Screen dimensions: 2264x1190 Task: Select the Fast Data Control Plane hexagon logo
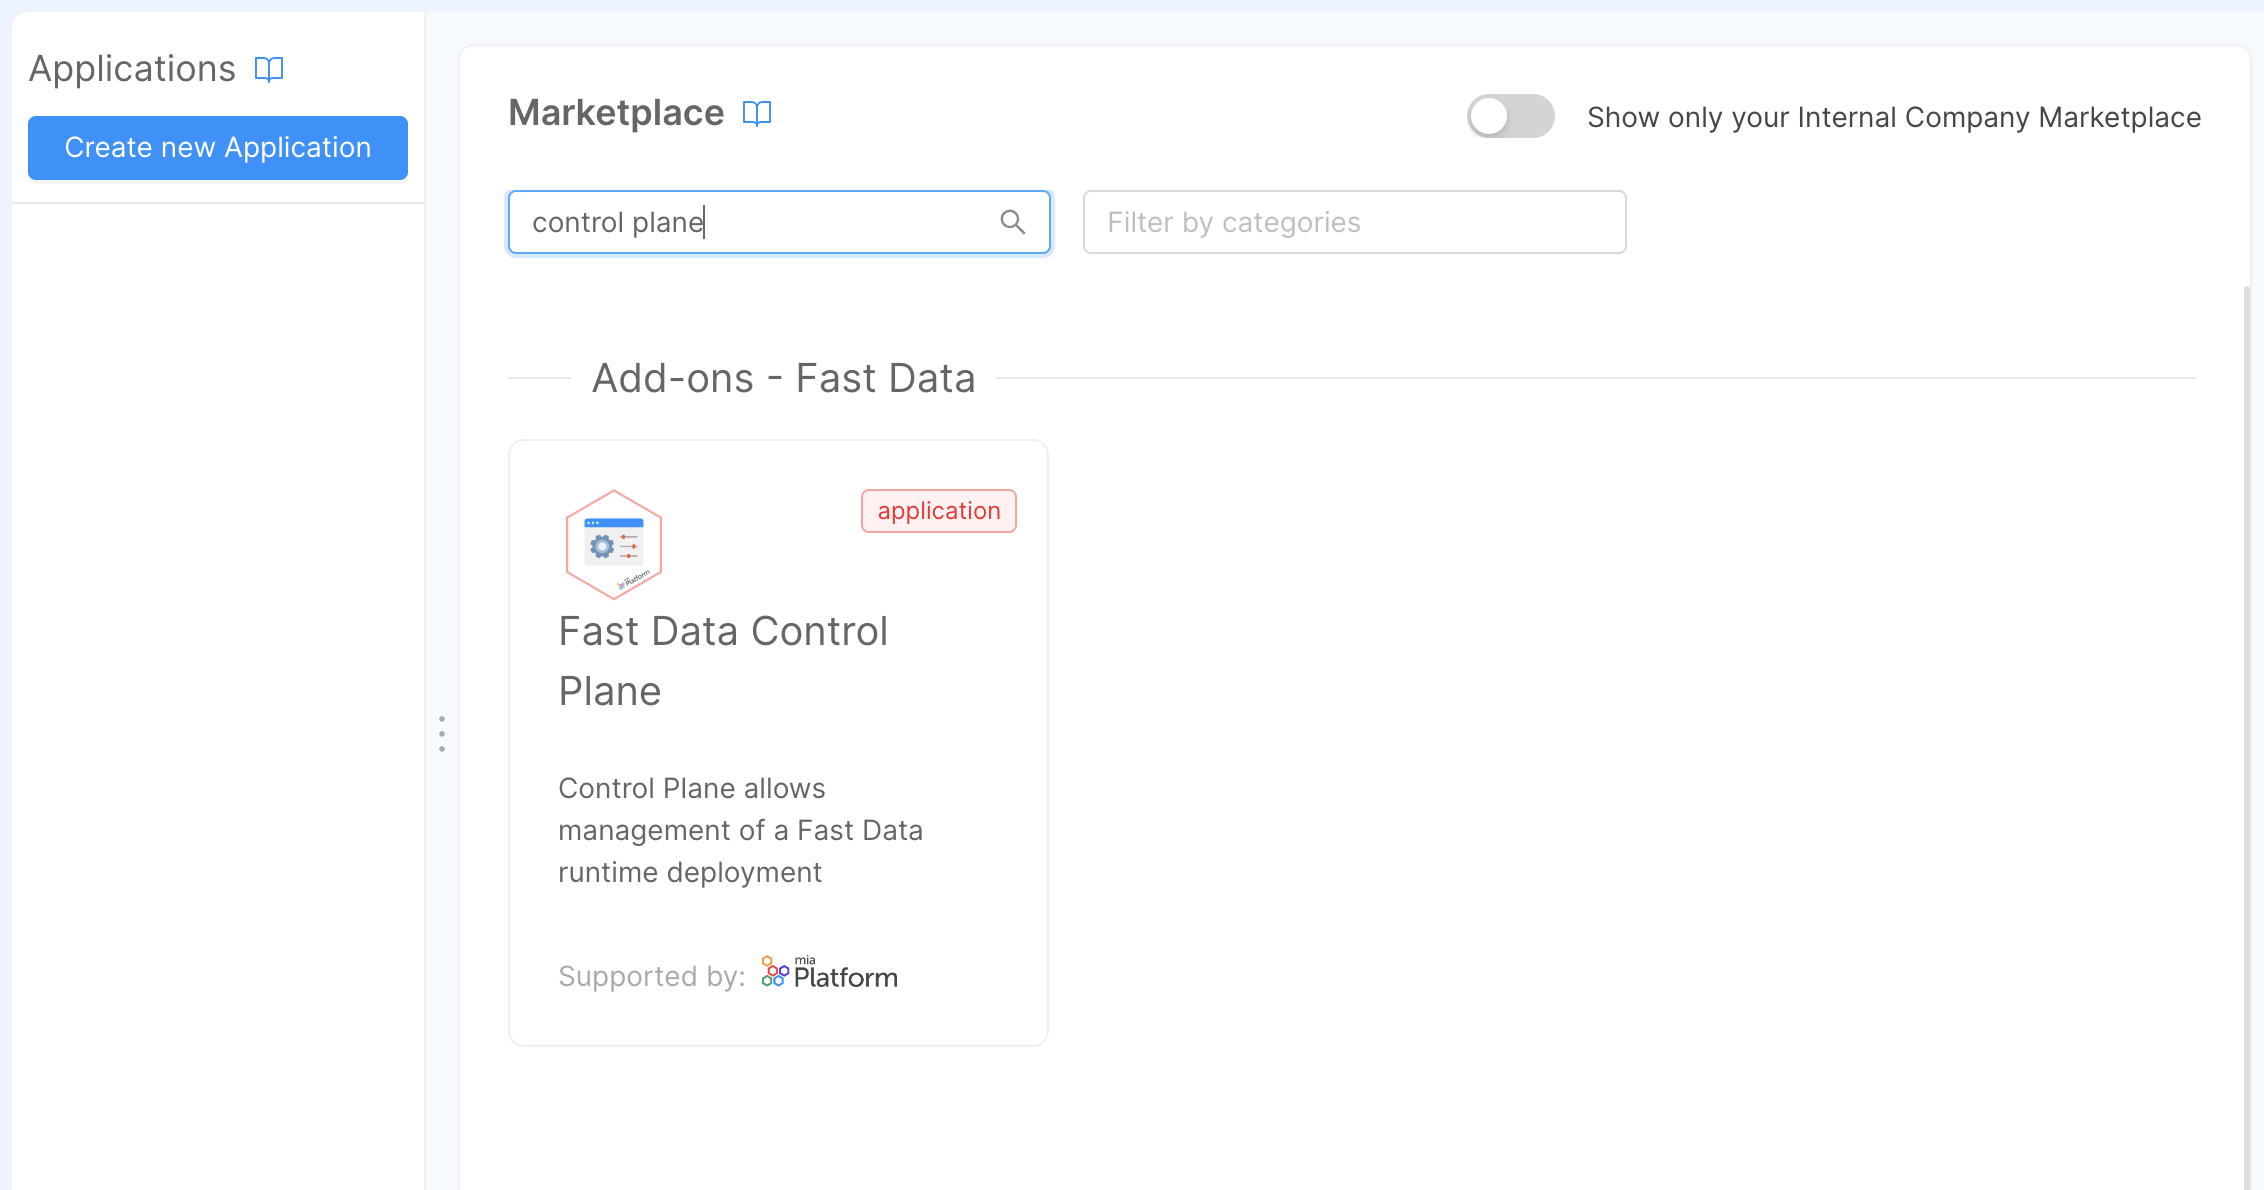[613, 545]
